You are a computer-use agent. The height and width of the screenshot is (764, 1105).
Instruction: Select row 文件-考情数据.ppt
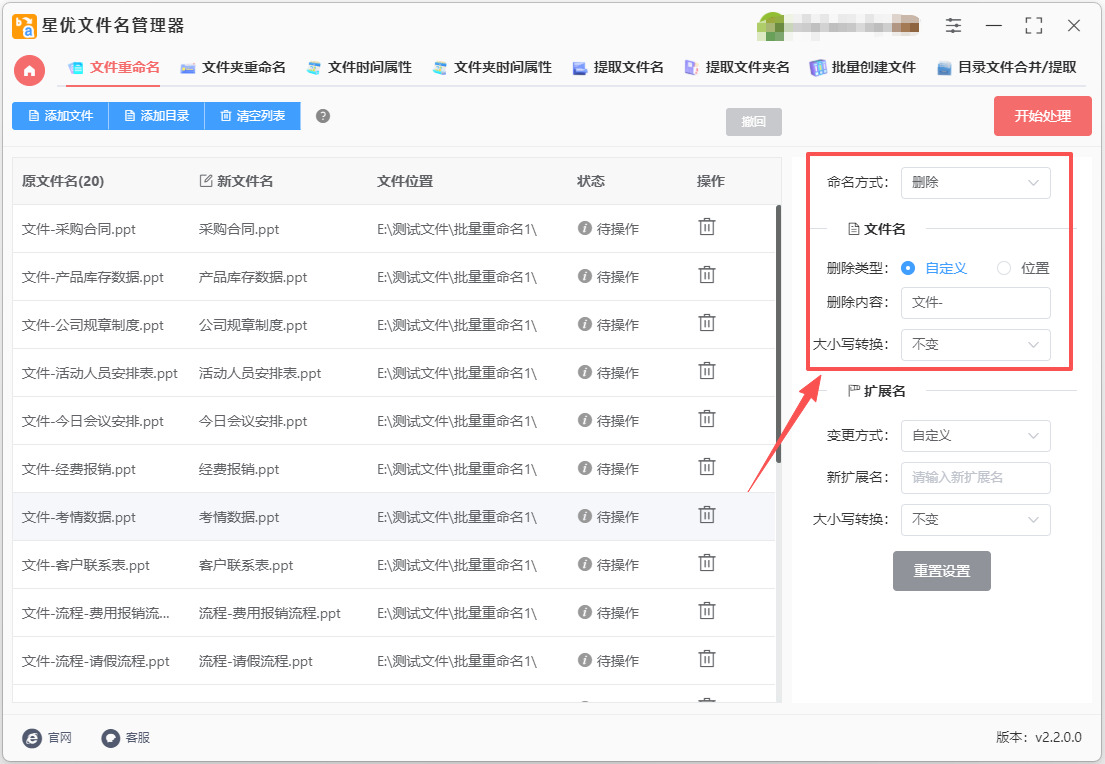(393, 517)
